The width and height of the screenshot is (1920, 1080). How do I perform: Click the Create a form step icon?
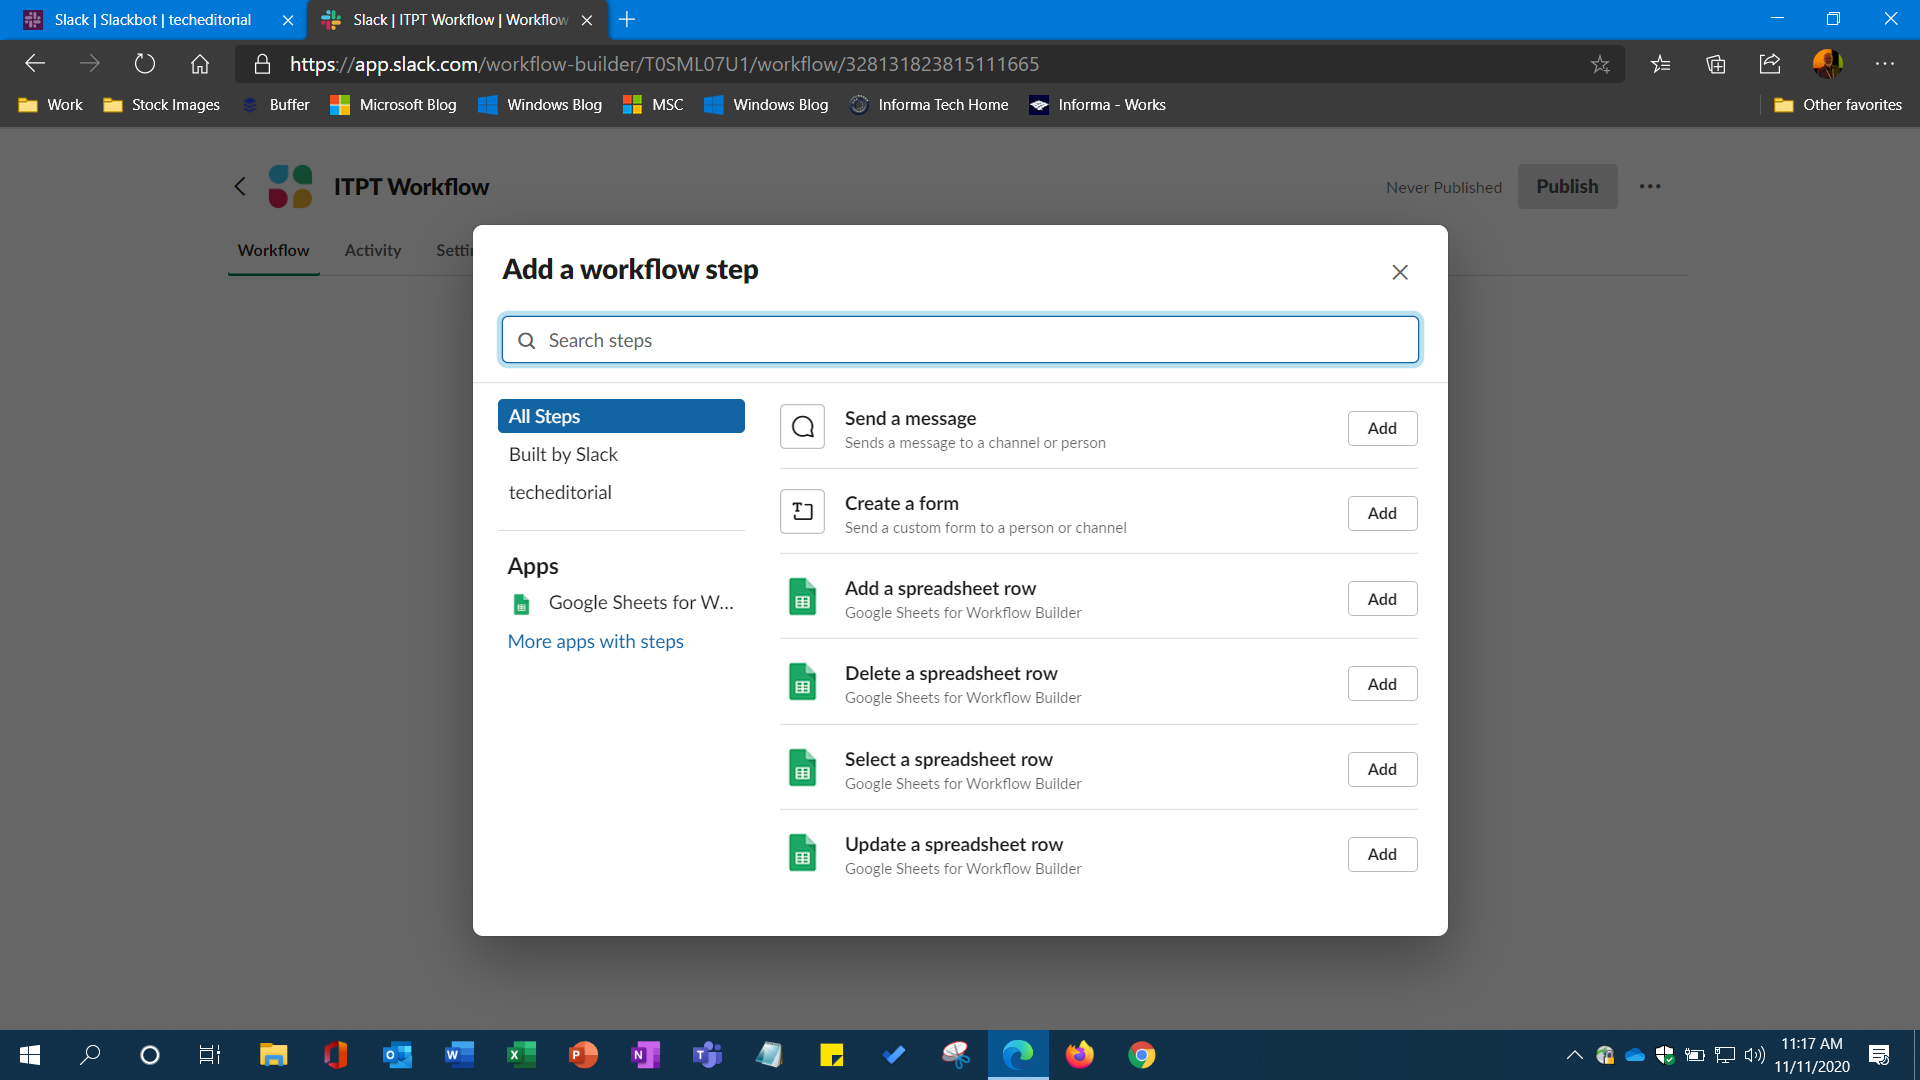802,511
